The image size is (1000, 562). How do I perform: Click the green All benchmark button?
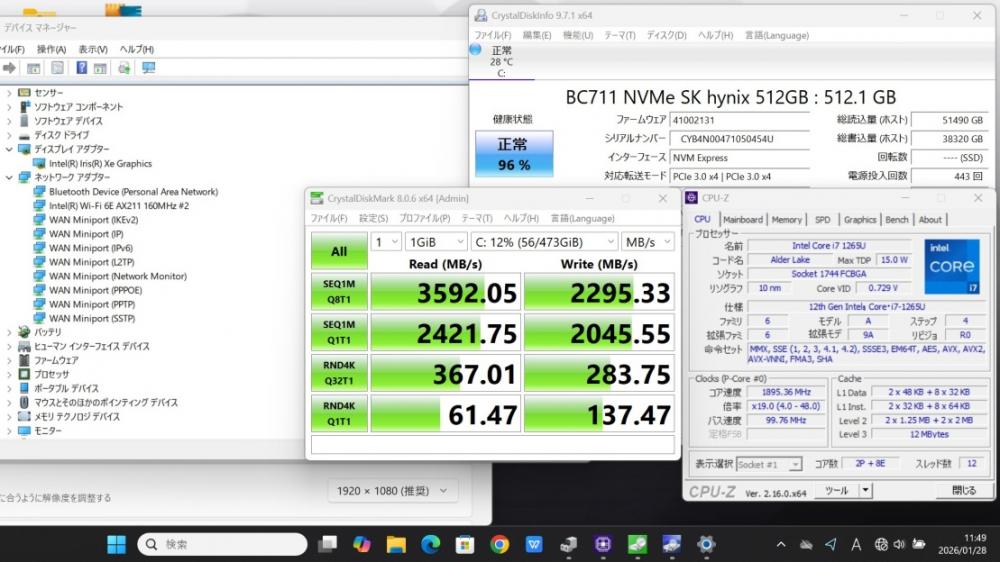pos(339,251)
